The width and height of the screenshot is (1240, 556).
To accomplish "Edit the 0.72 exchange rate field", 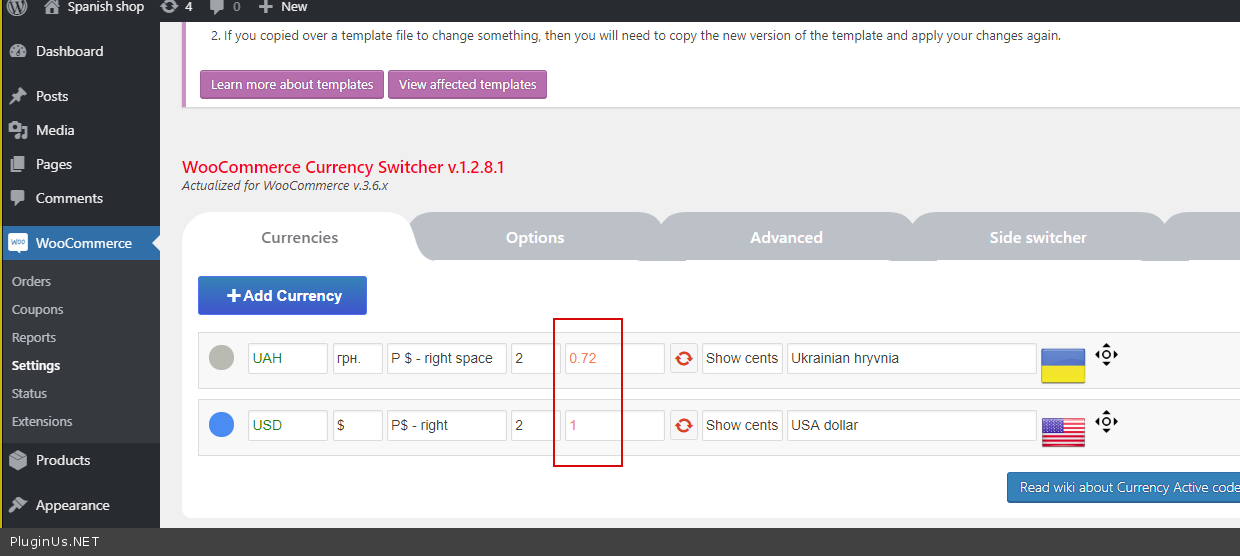I will point(615,358).
